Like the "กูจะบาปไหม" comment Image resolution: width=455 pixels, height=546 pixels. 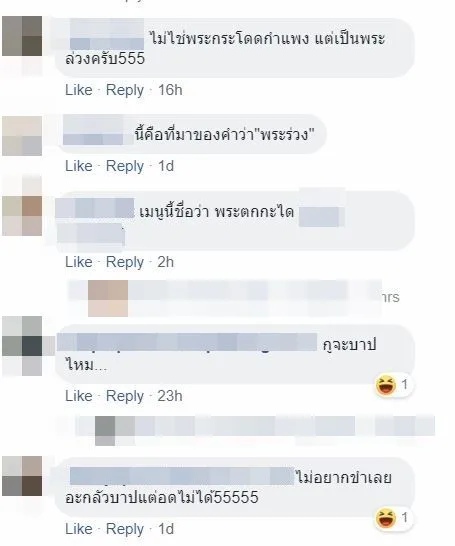[x=79, y=396]
